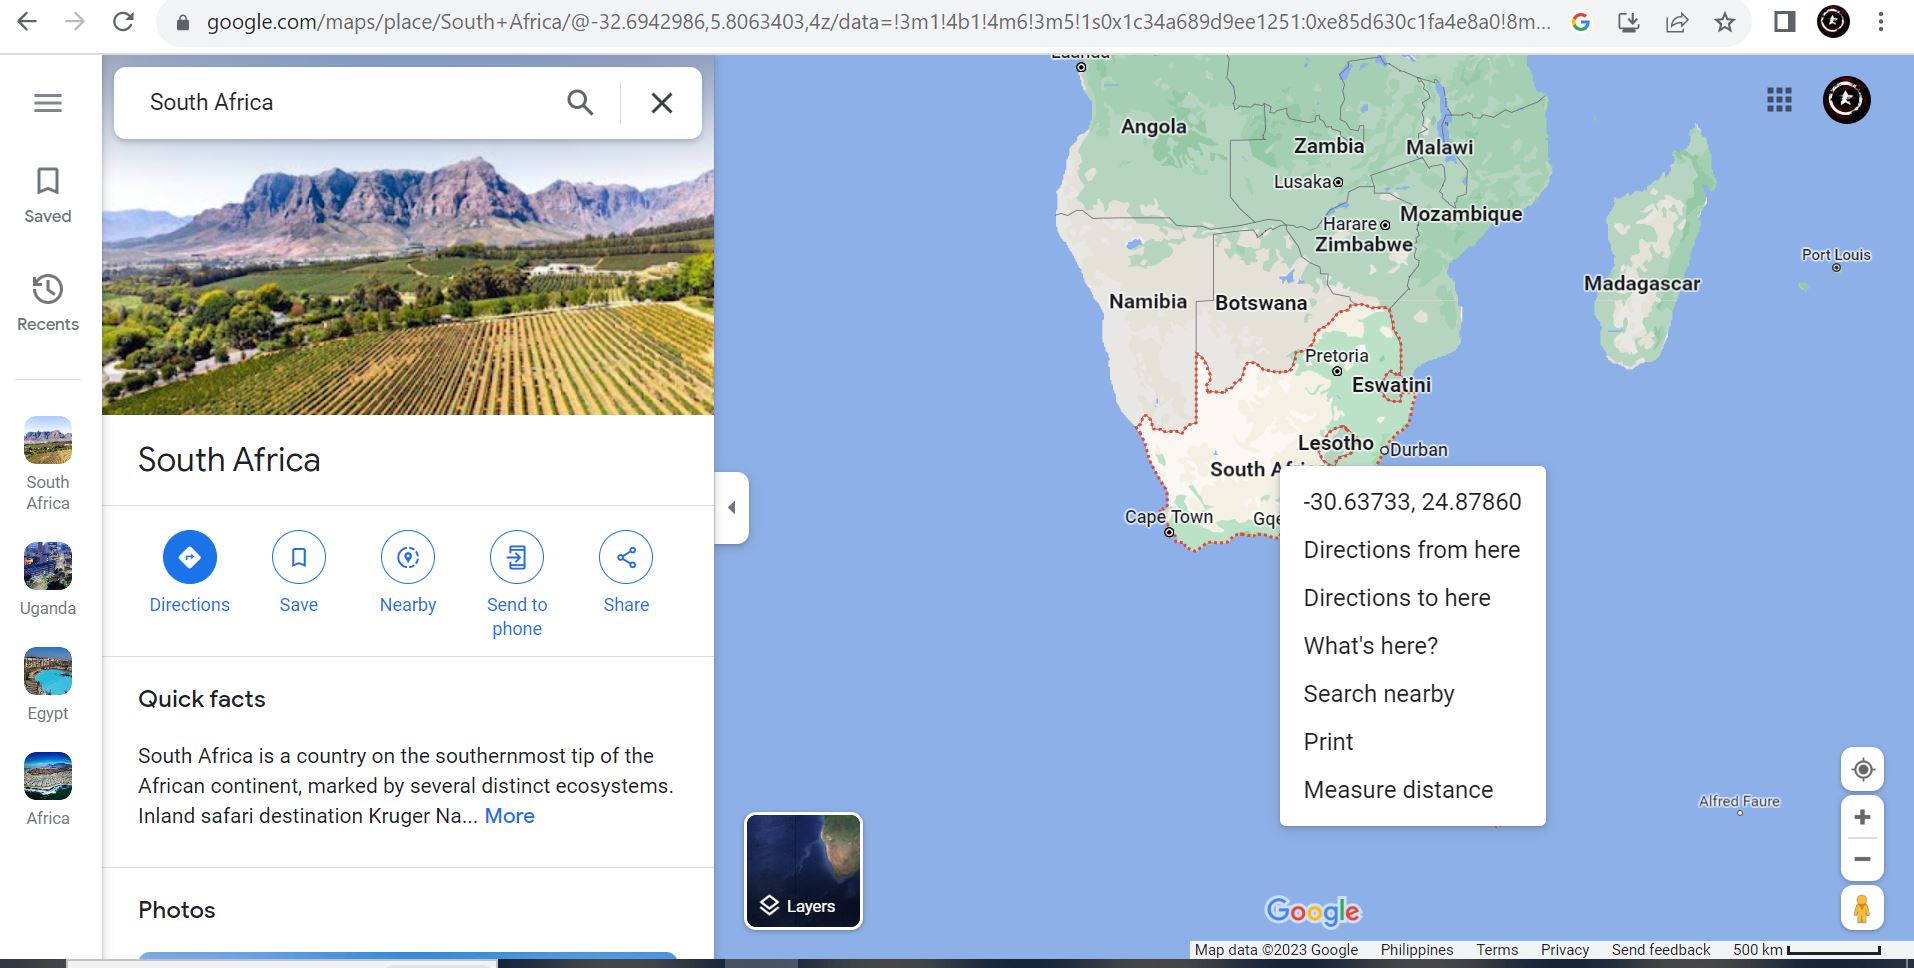Click the browser forward arrow

[75, 21]
